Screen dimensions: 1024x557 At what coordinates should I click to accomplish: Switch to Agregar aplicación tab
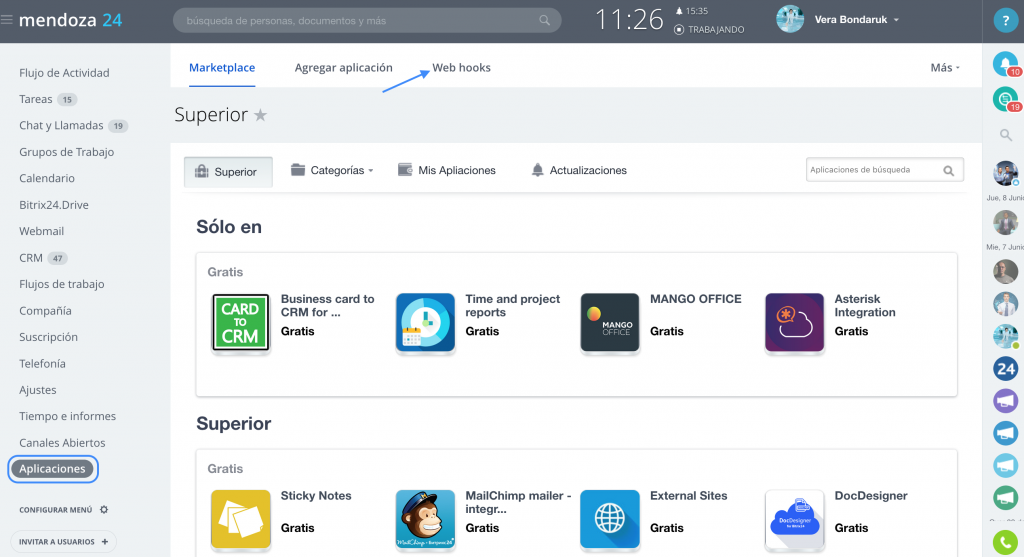pyautogui.click(x=344, y=67)
